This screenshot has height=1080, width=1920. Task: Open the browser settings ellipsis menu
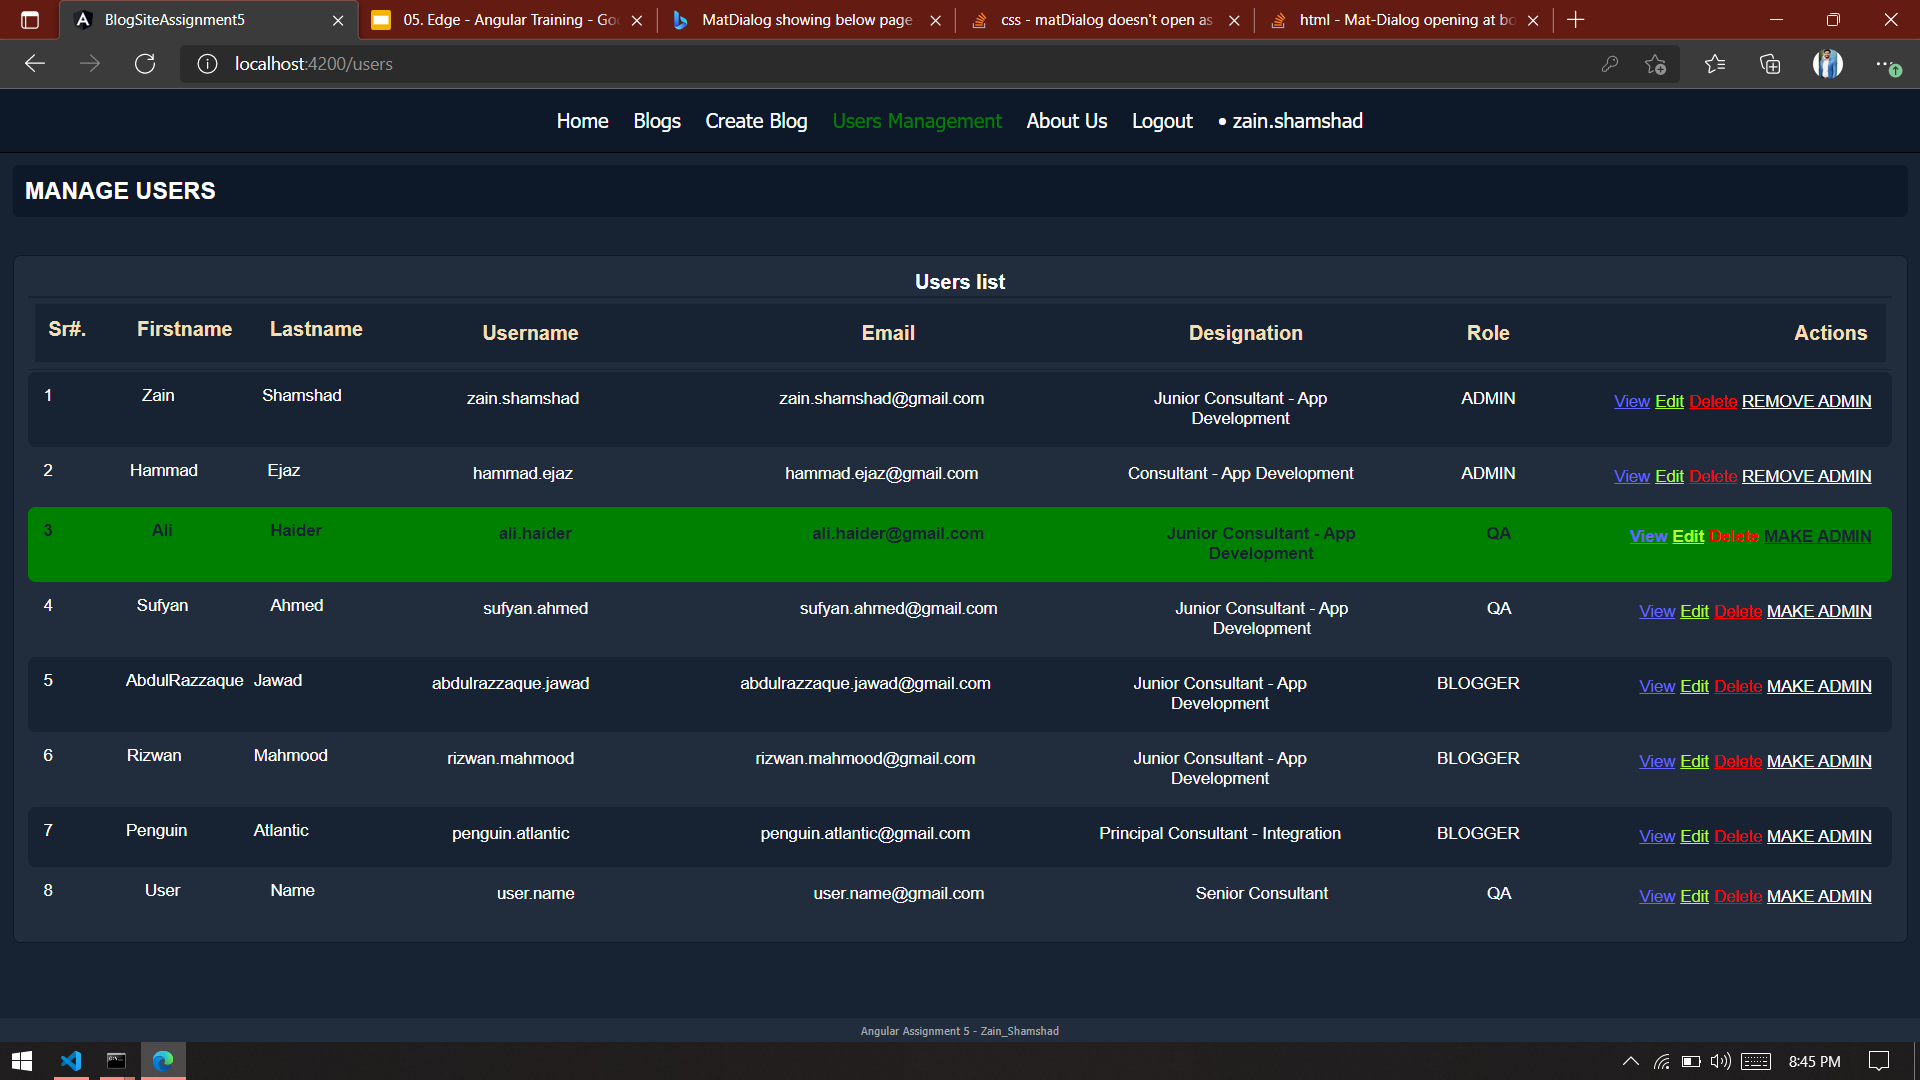point(1888,63)
